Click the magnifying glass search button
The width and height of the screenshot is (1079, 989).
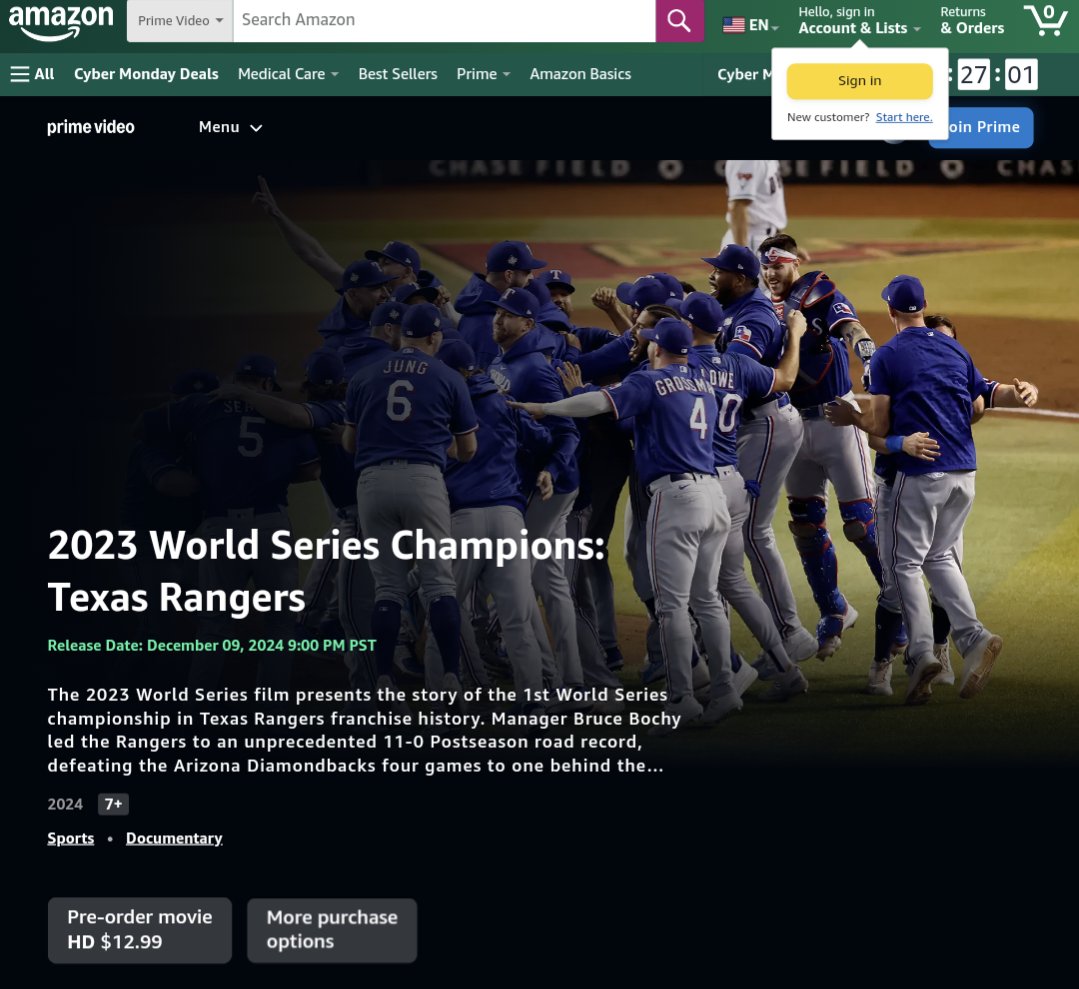pyautogui.click(x=679, y=21)
